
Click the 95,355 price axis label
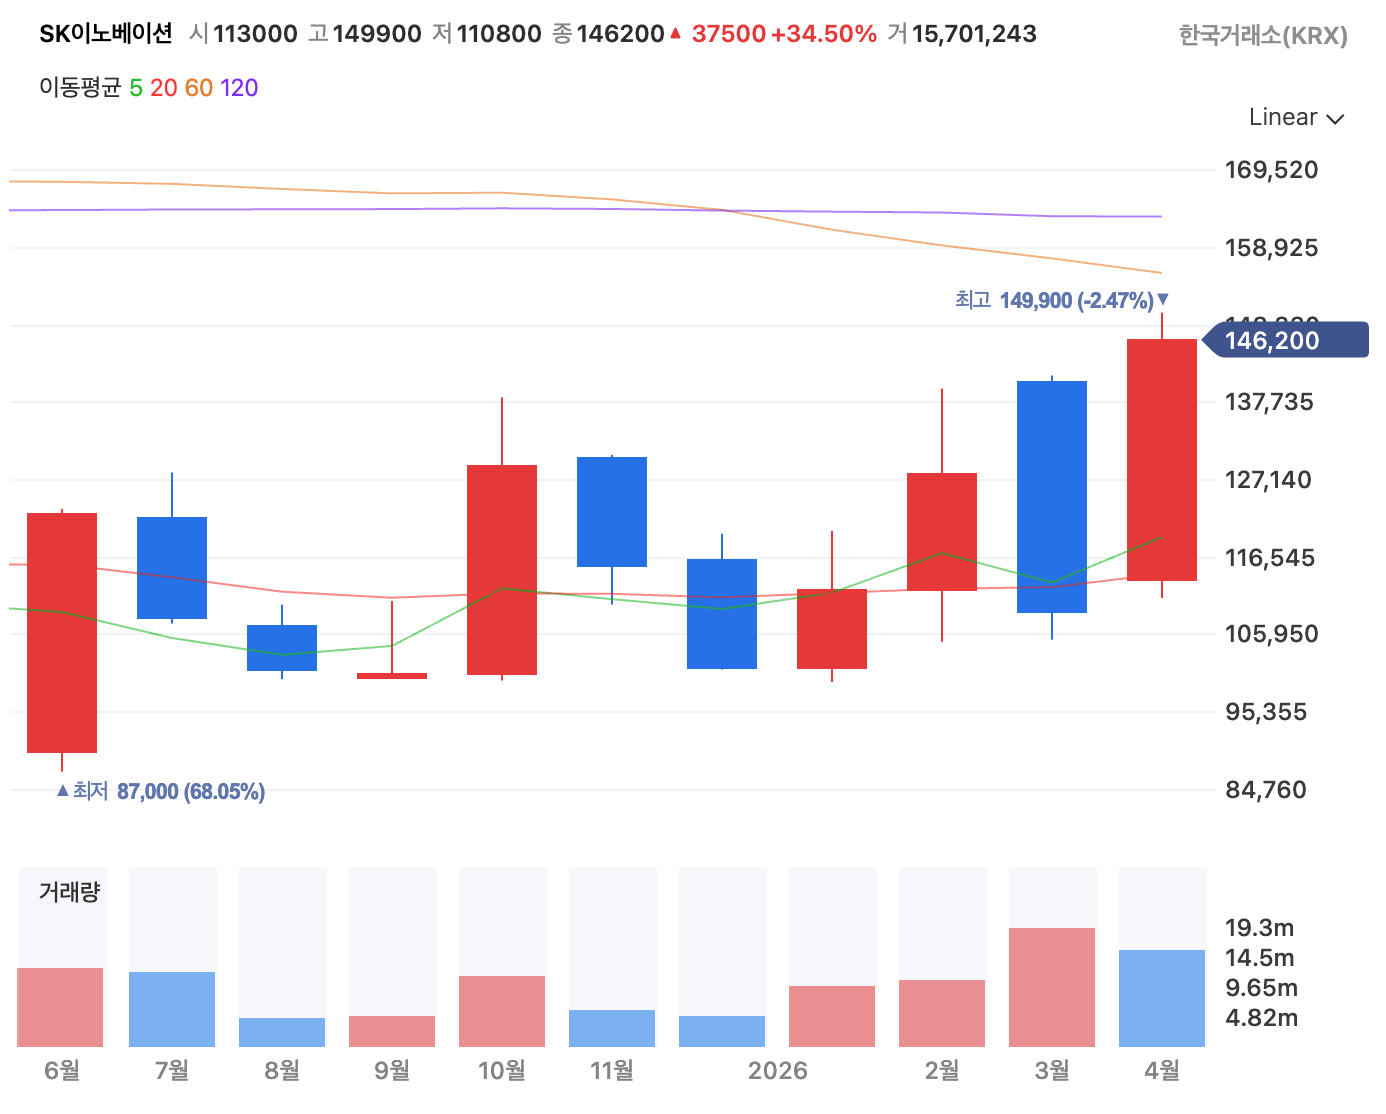coord(1266,712)
